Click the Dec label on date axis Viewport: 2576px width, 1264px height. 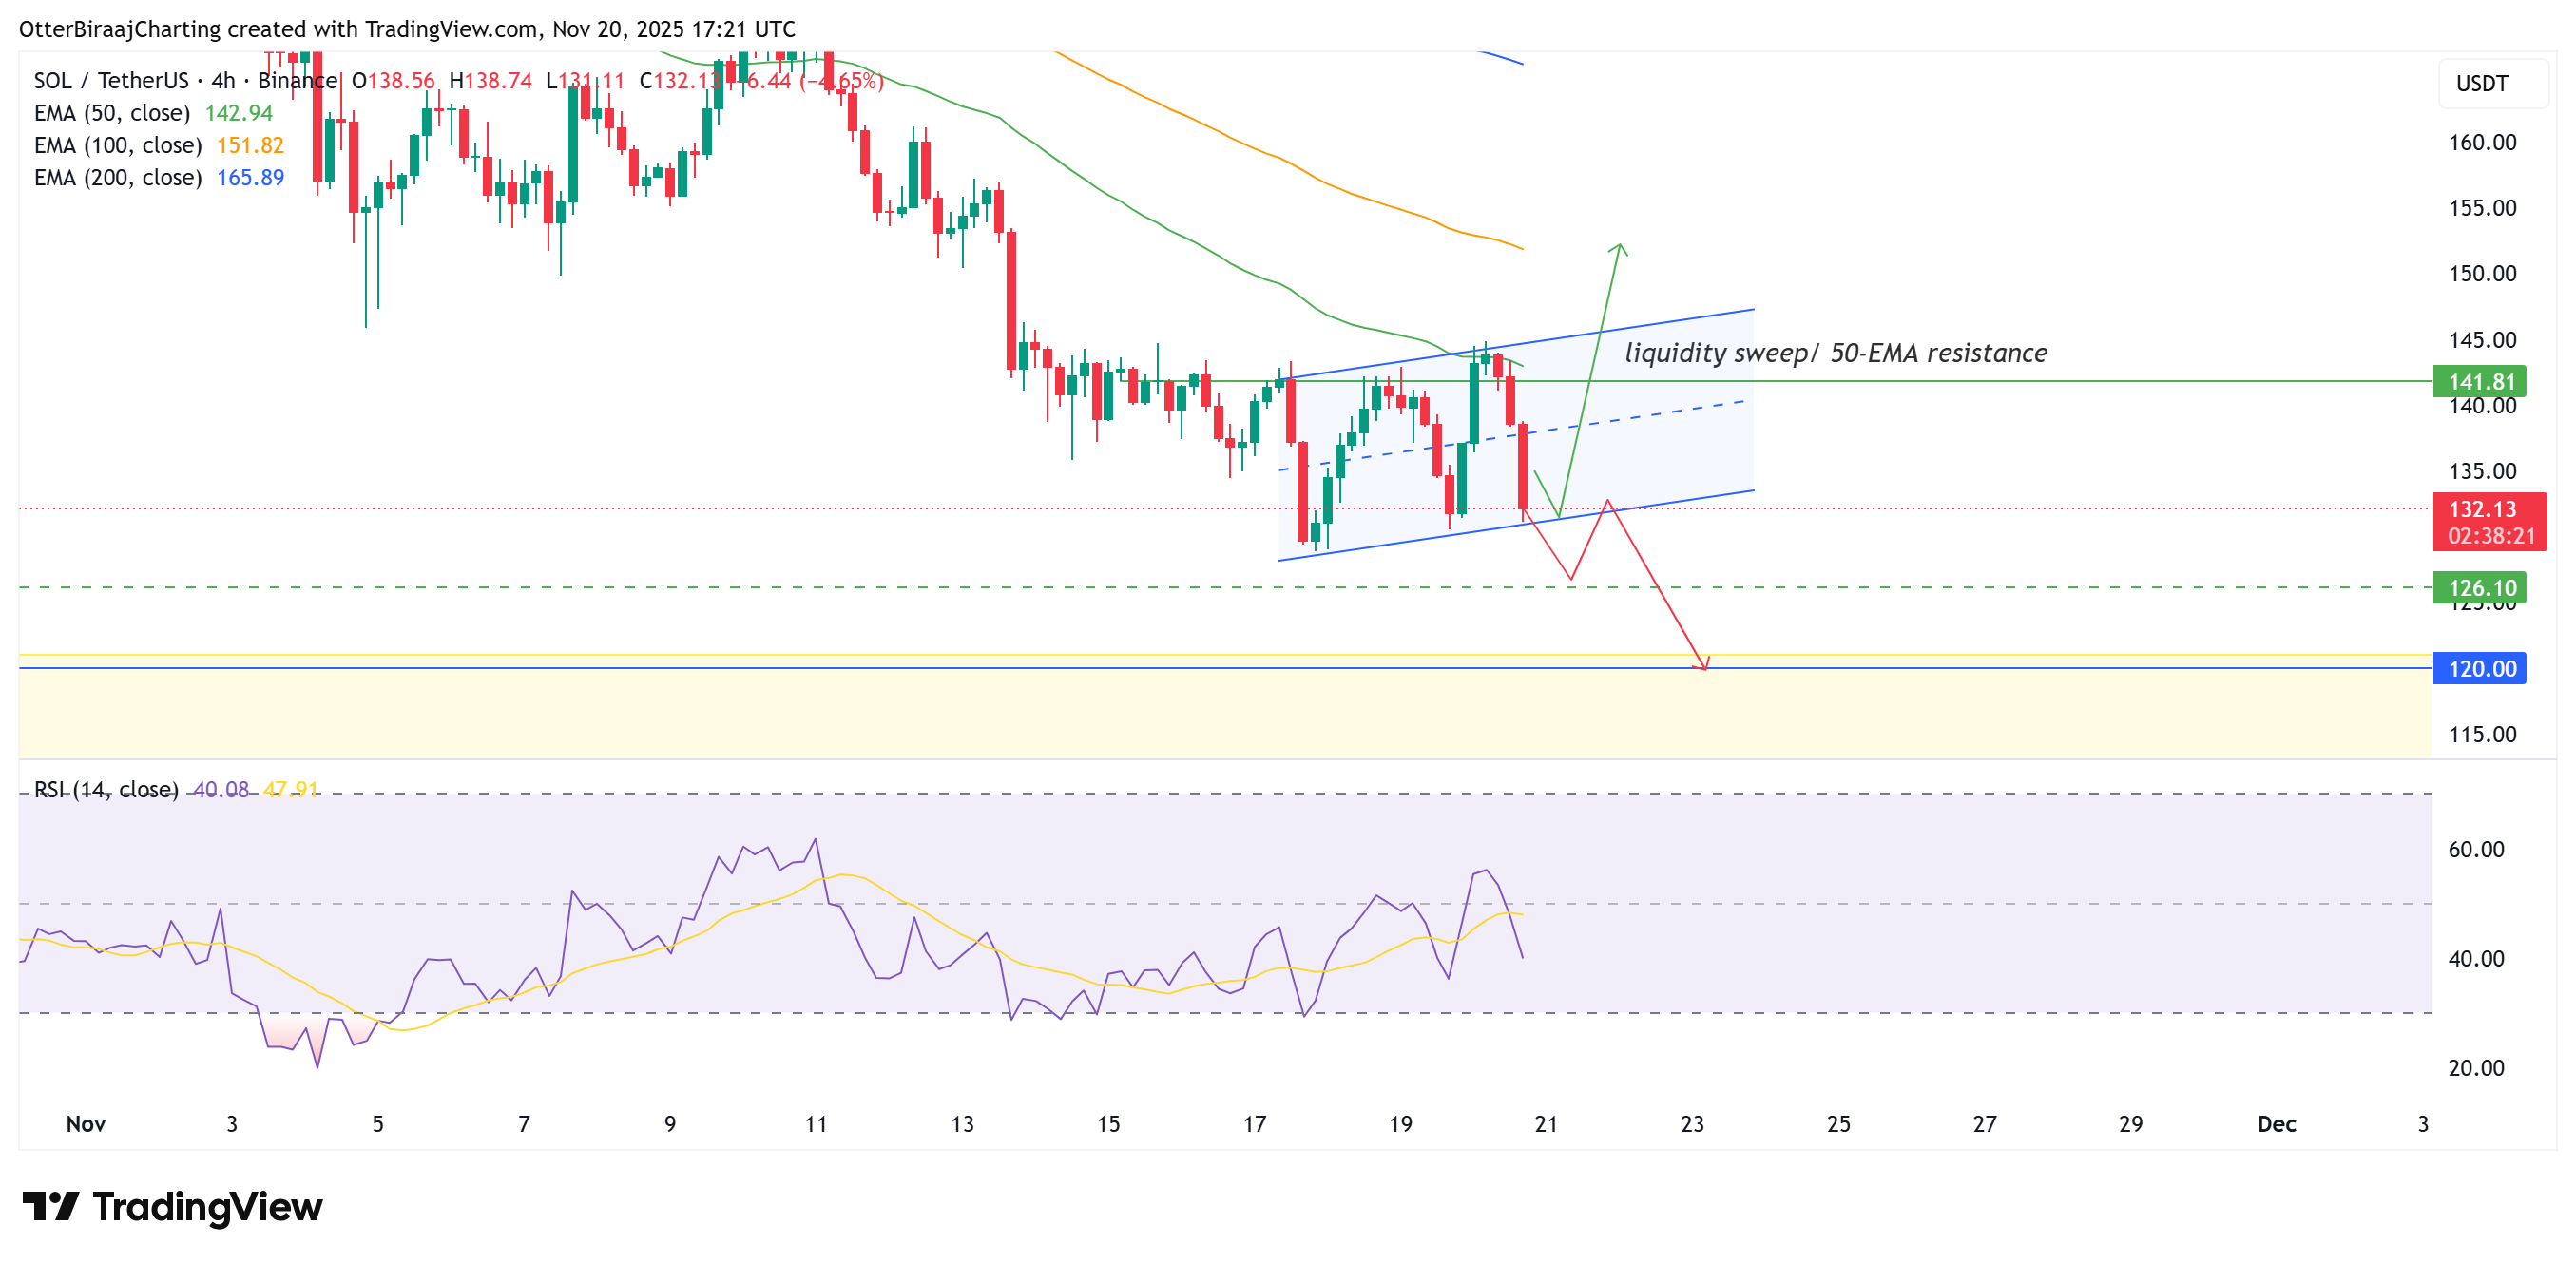tap(2276, 1123)
